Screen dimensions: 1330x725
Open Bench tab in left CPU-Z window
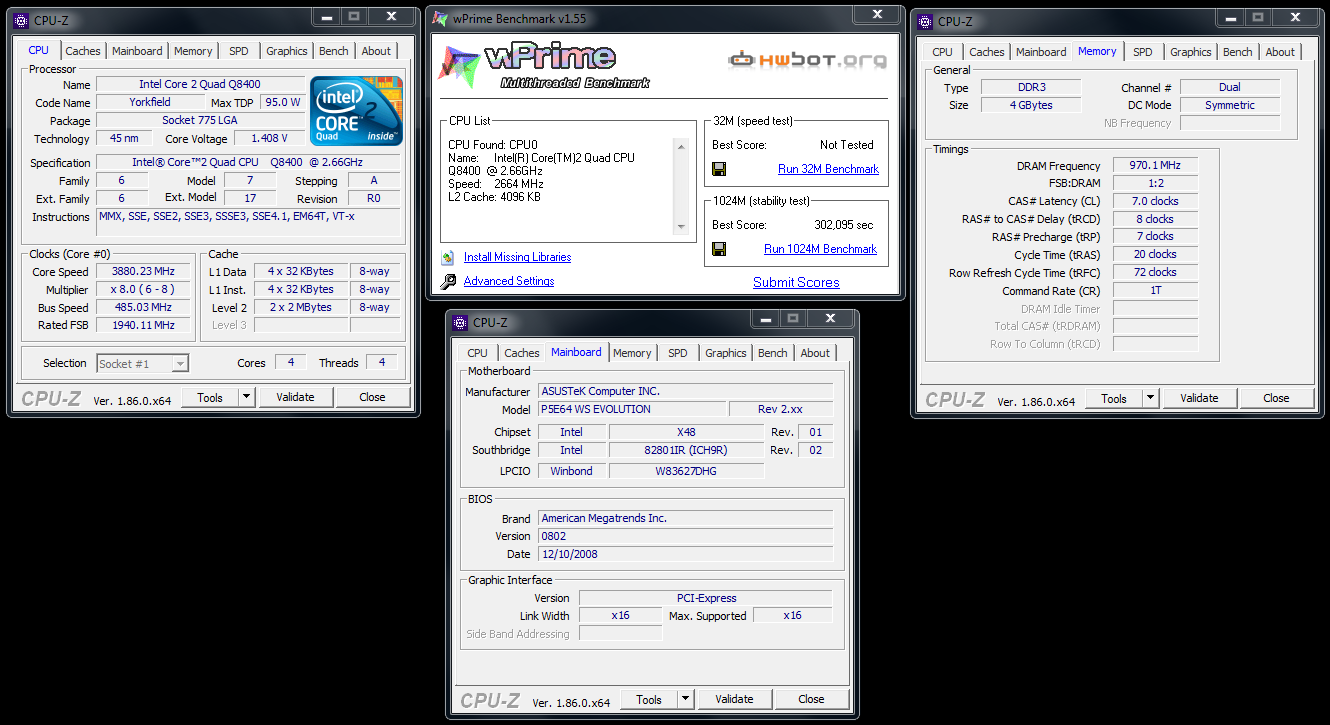(334, 51)
